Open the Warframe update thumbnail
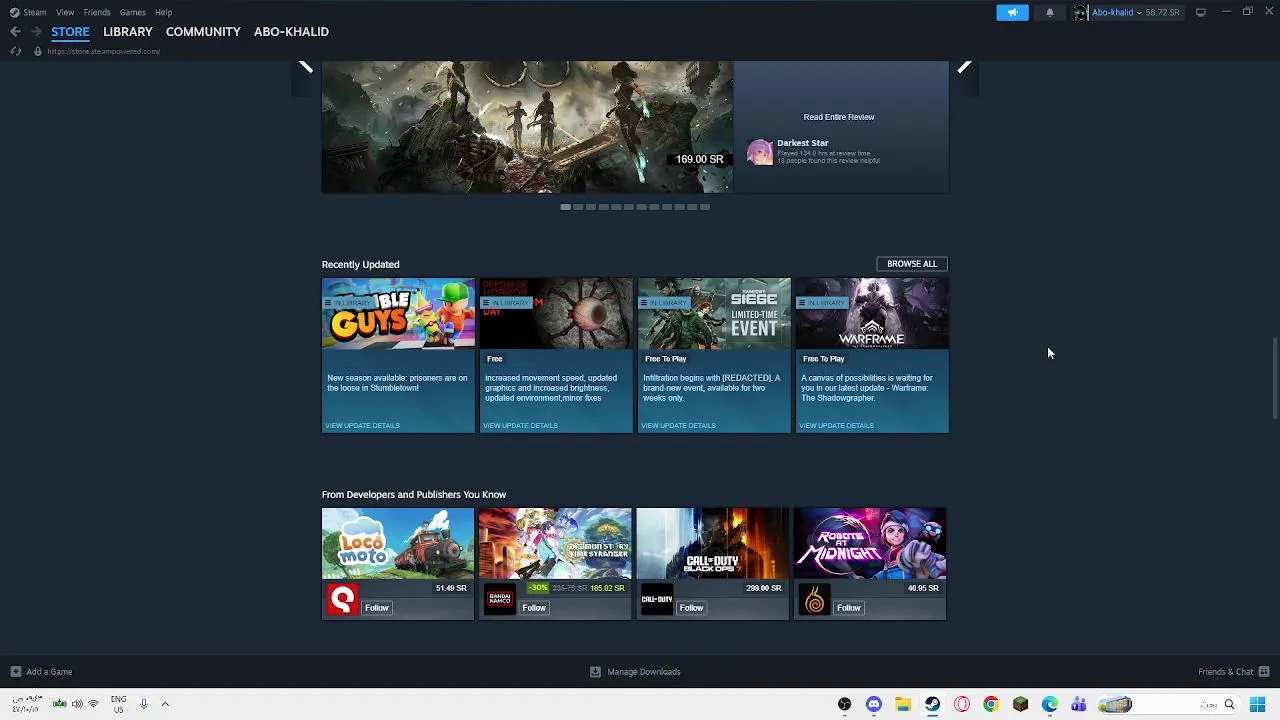Viewport: 1280px width, 720px height. coord(872,314)
